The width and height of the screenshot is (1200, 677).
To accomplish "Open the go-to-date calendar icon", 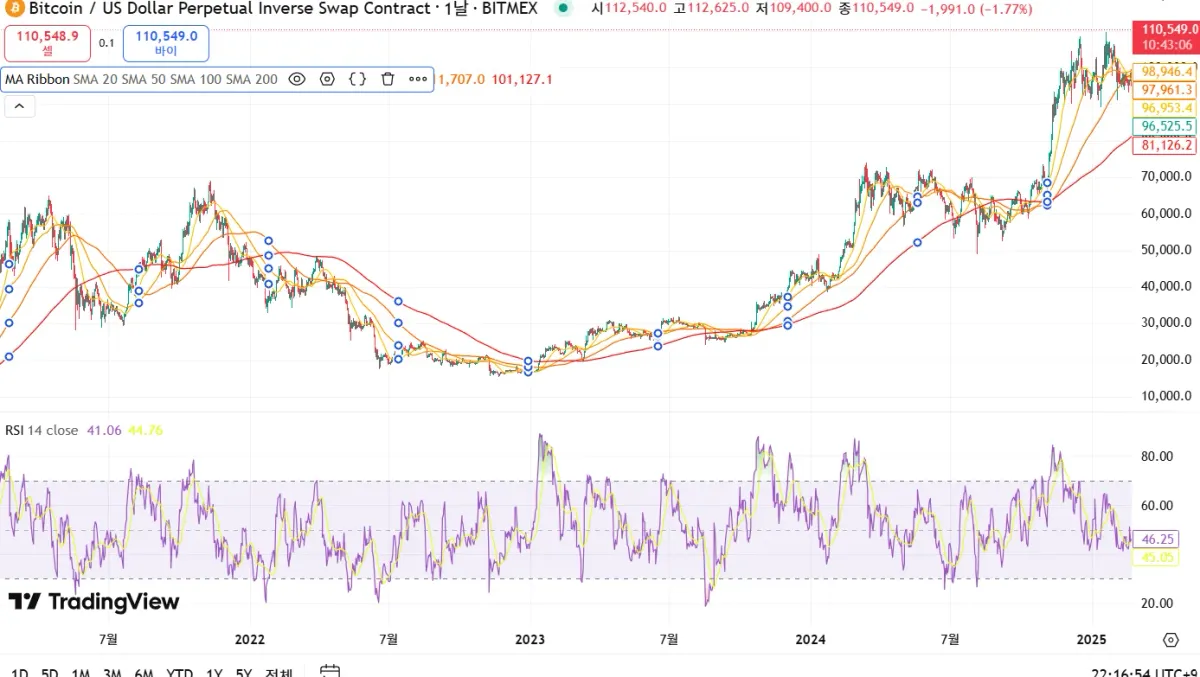I will [330, 671].
